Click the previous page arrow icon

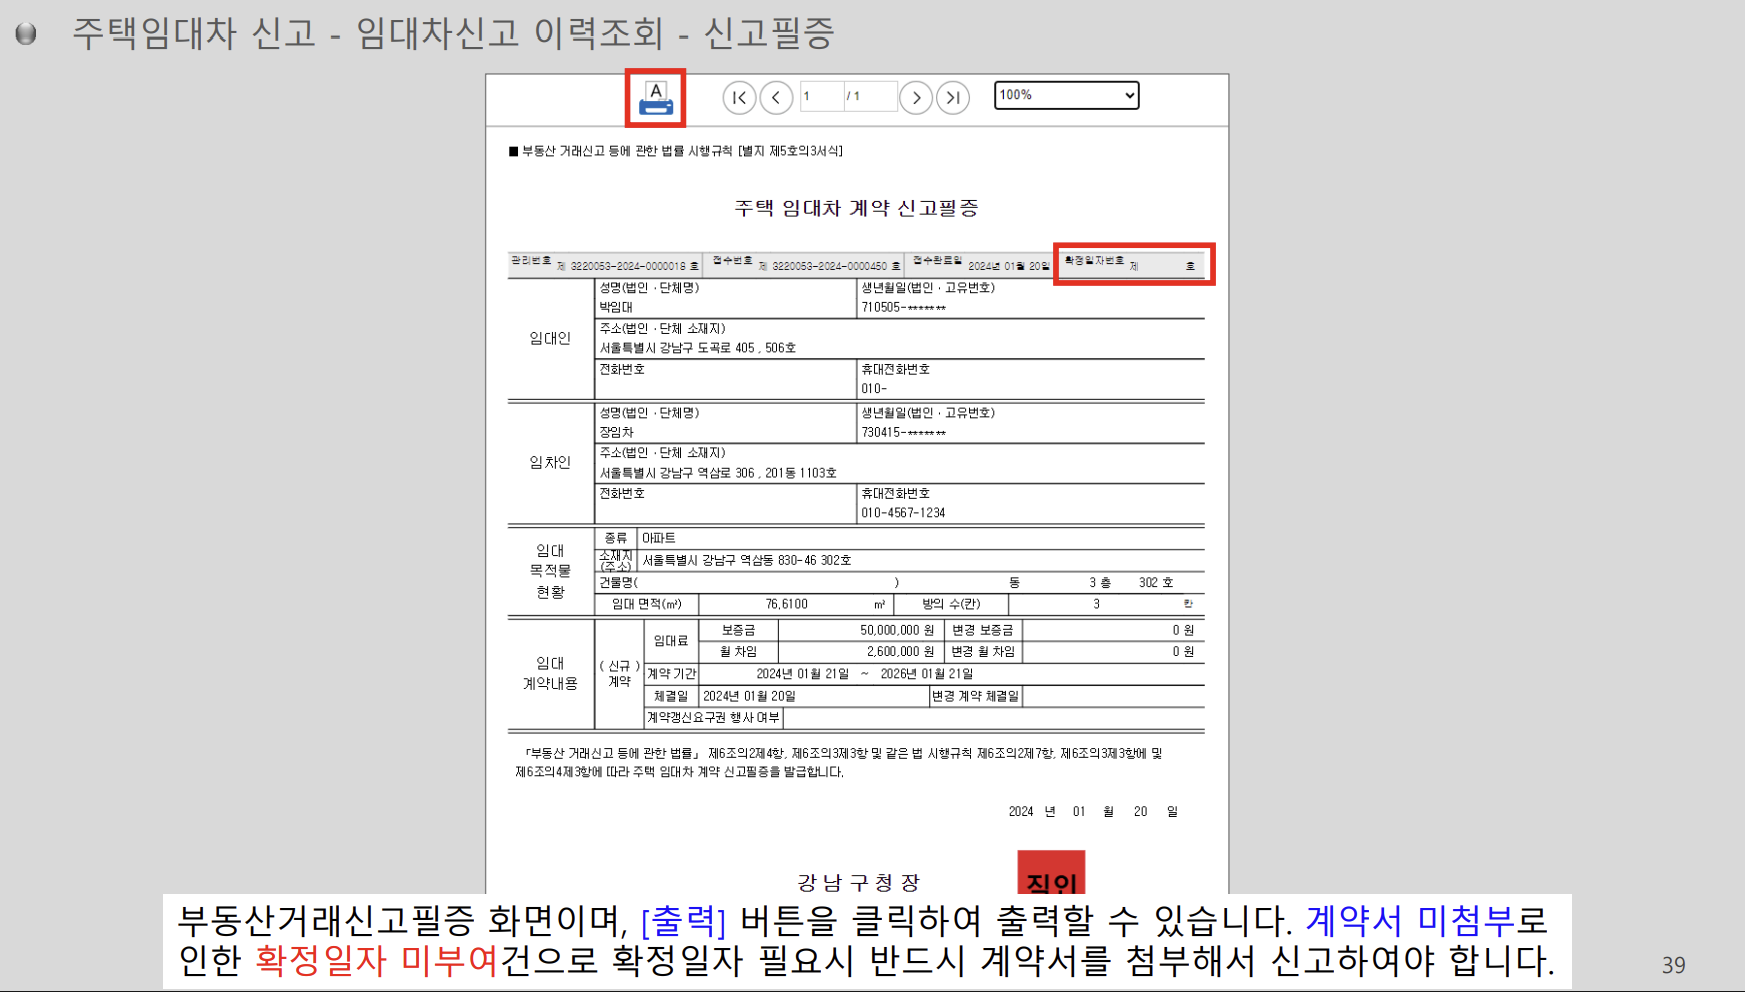click(x=777, y=97)
